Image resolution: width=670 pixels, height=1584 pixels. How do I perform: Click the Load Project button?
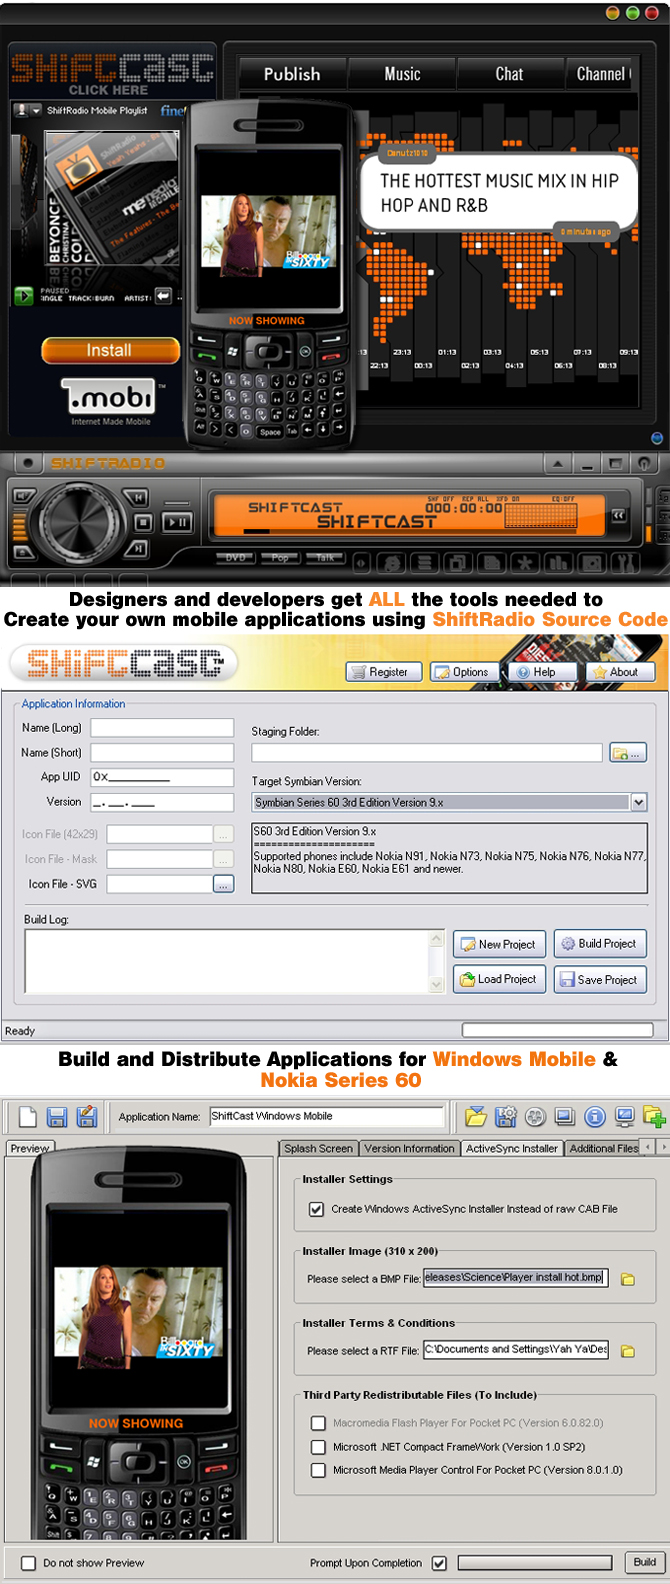pos(498,979)
